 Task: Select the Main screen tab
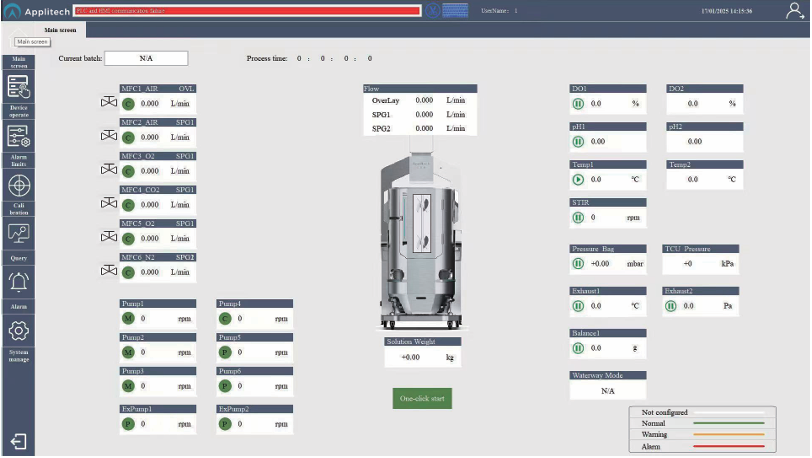click(61, 30)
